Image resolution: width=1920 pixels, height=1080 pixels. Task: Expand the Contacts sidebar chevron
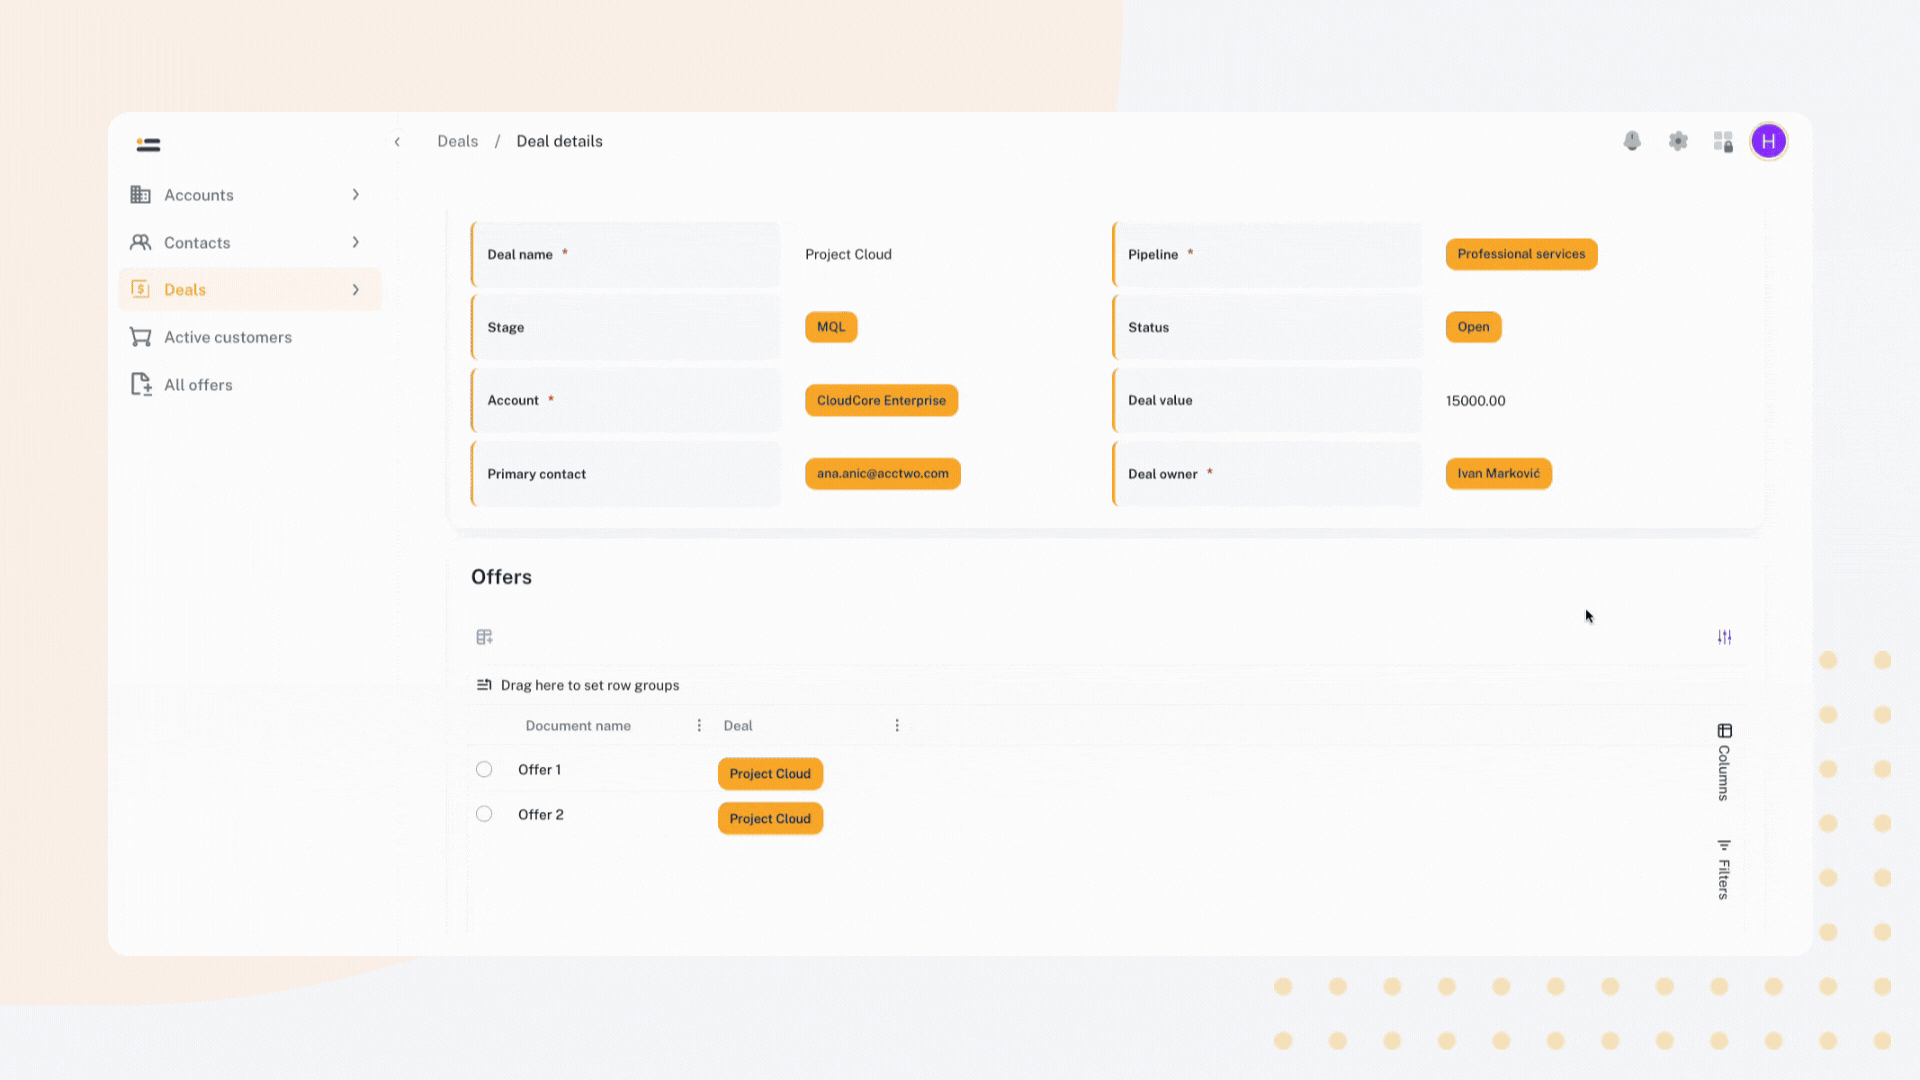[355, 242]
